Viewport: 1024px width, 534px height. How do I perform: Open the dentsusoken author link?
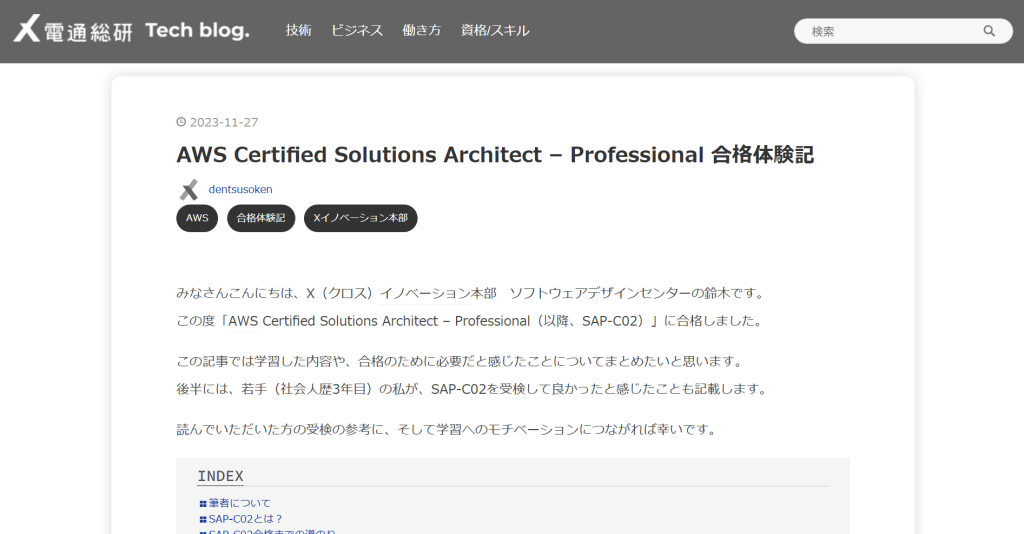[240, 189]
